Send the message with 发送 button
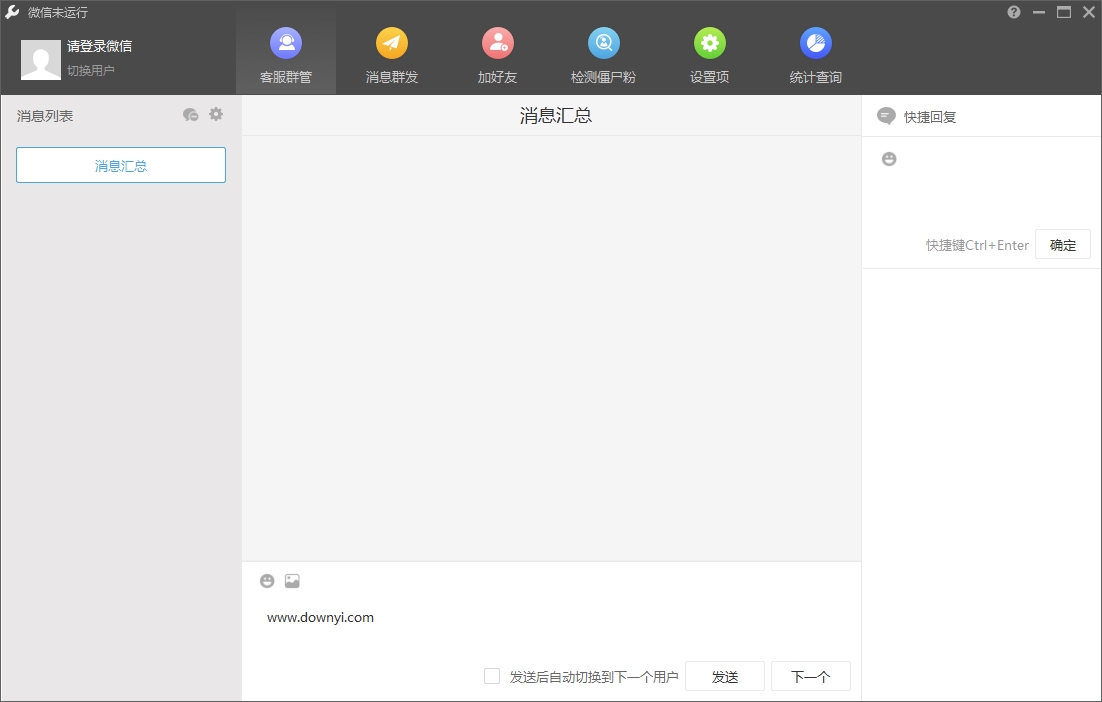The height and width of the screenshot is (702, 1102). click(724, 676)
